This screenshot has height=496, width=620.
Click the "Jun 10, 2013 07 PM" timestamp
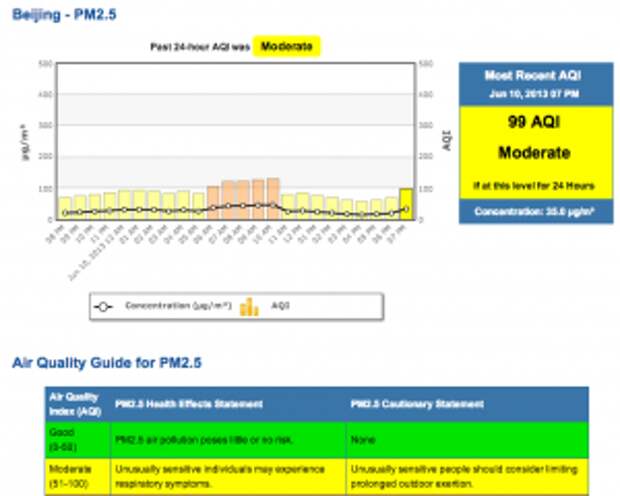pyautogui.click(x=534, y=94)
